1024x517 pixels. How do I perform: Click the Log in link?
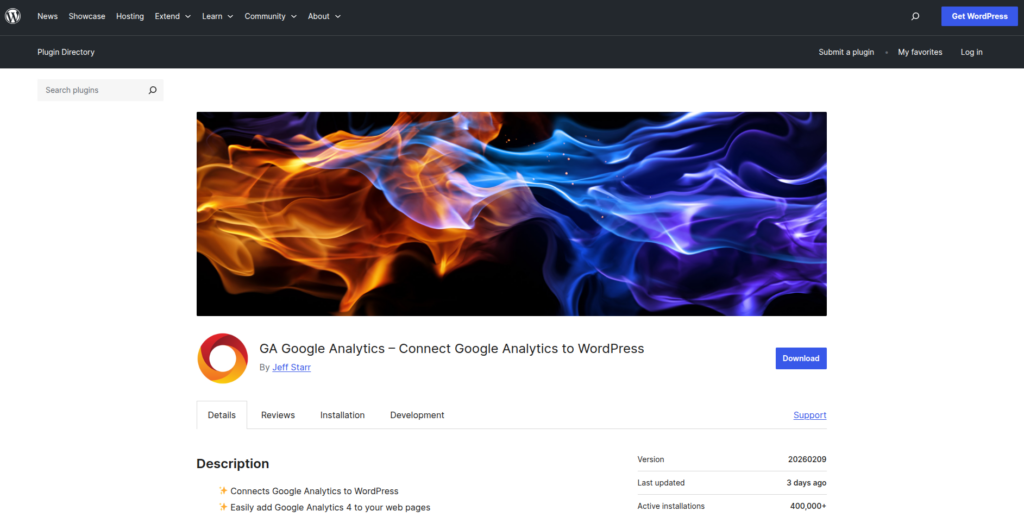(971, 52)
